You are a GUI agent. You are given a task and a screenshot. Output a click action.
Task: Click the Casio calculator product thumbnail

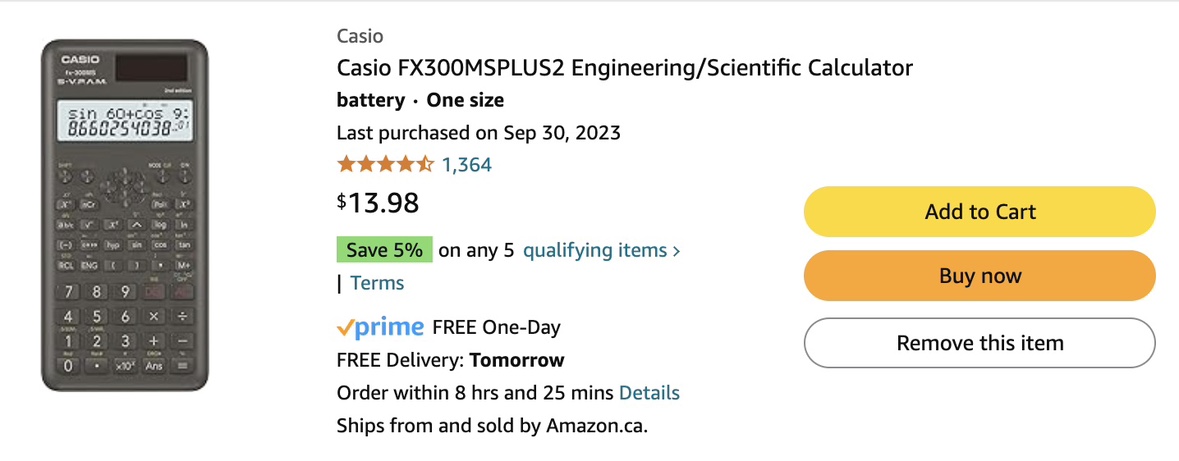tap(125, 215)
